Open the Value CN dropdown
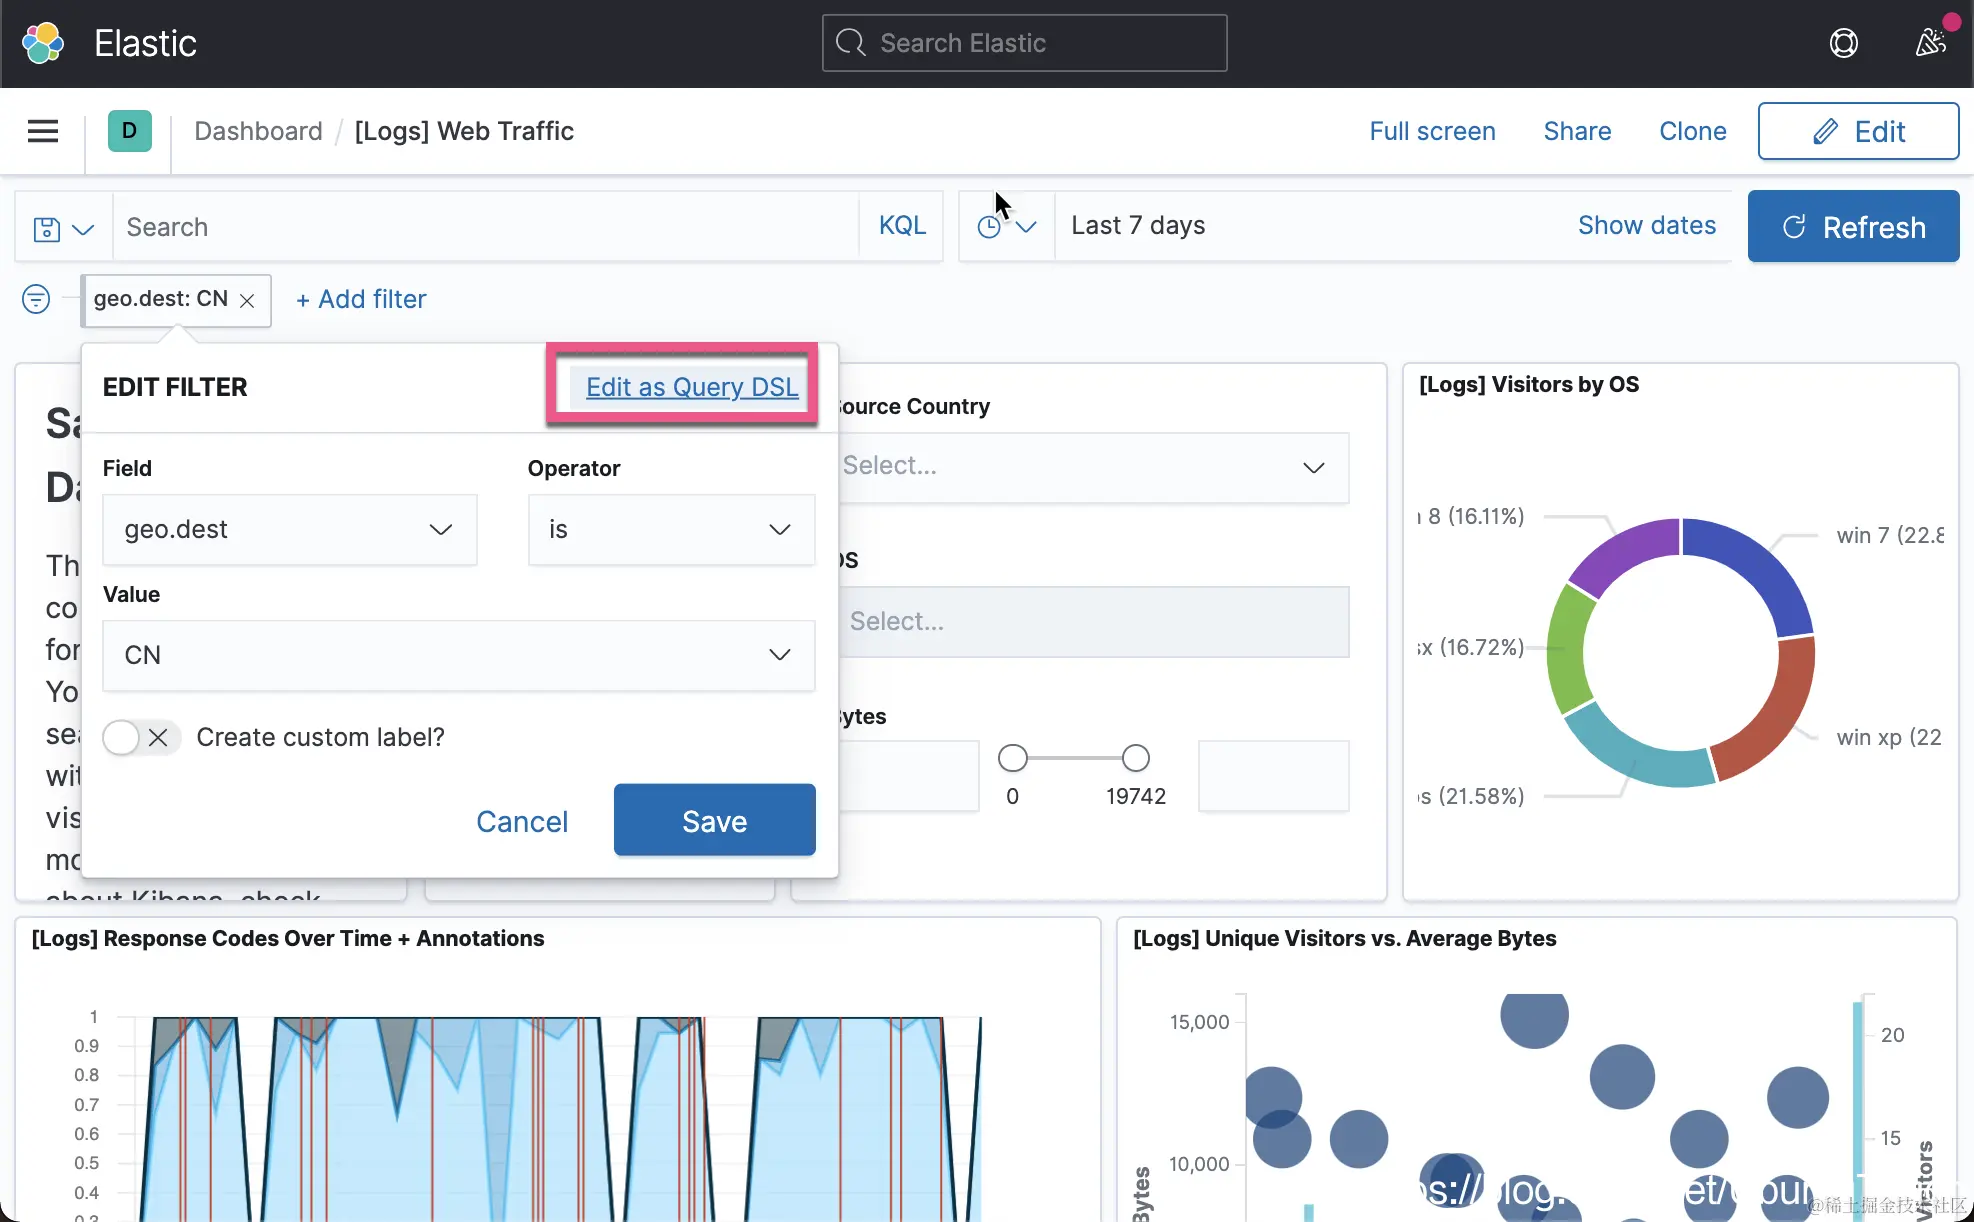1974x1222 pixels. 459,656
